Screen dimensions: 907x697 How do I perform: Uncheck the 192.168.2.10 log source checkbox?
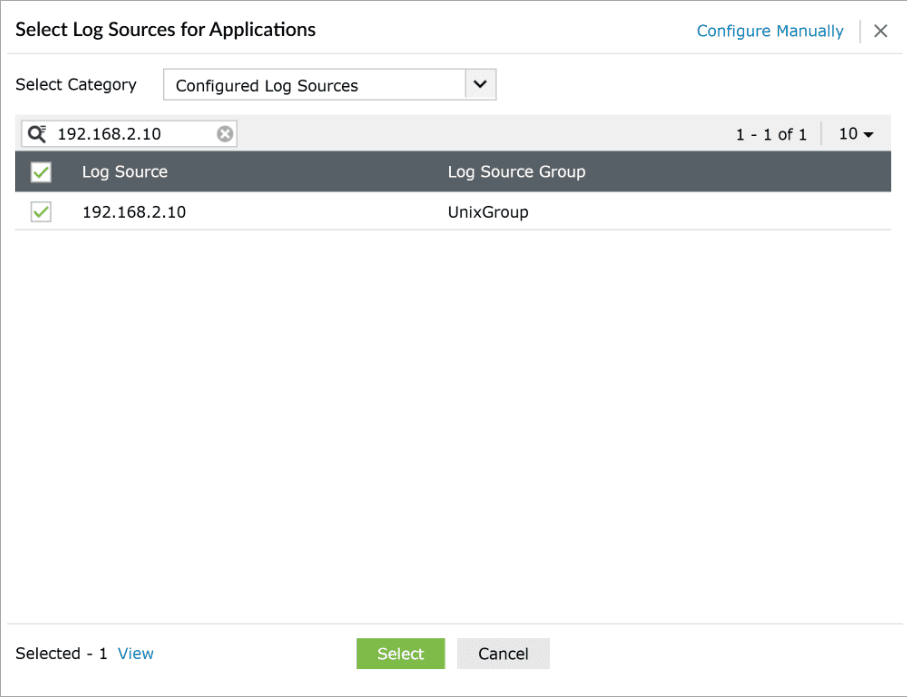[x=41, y=212]
